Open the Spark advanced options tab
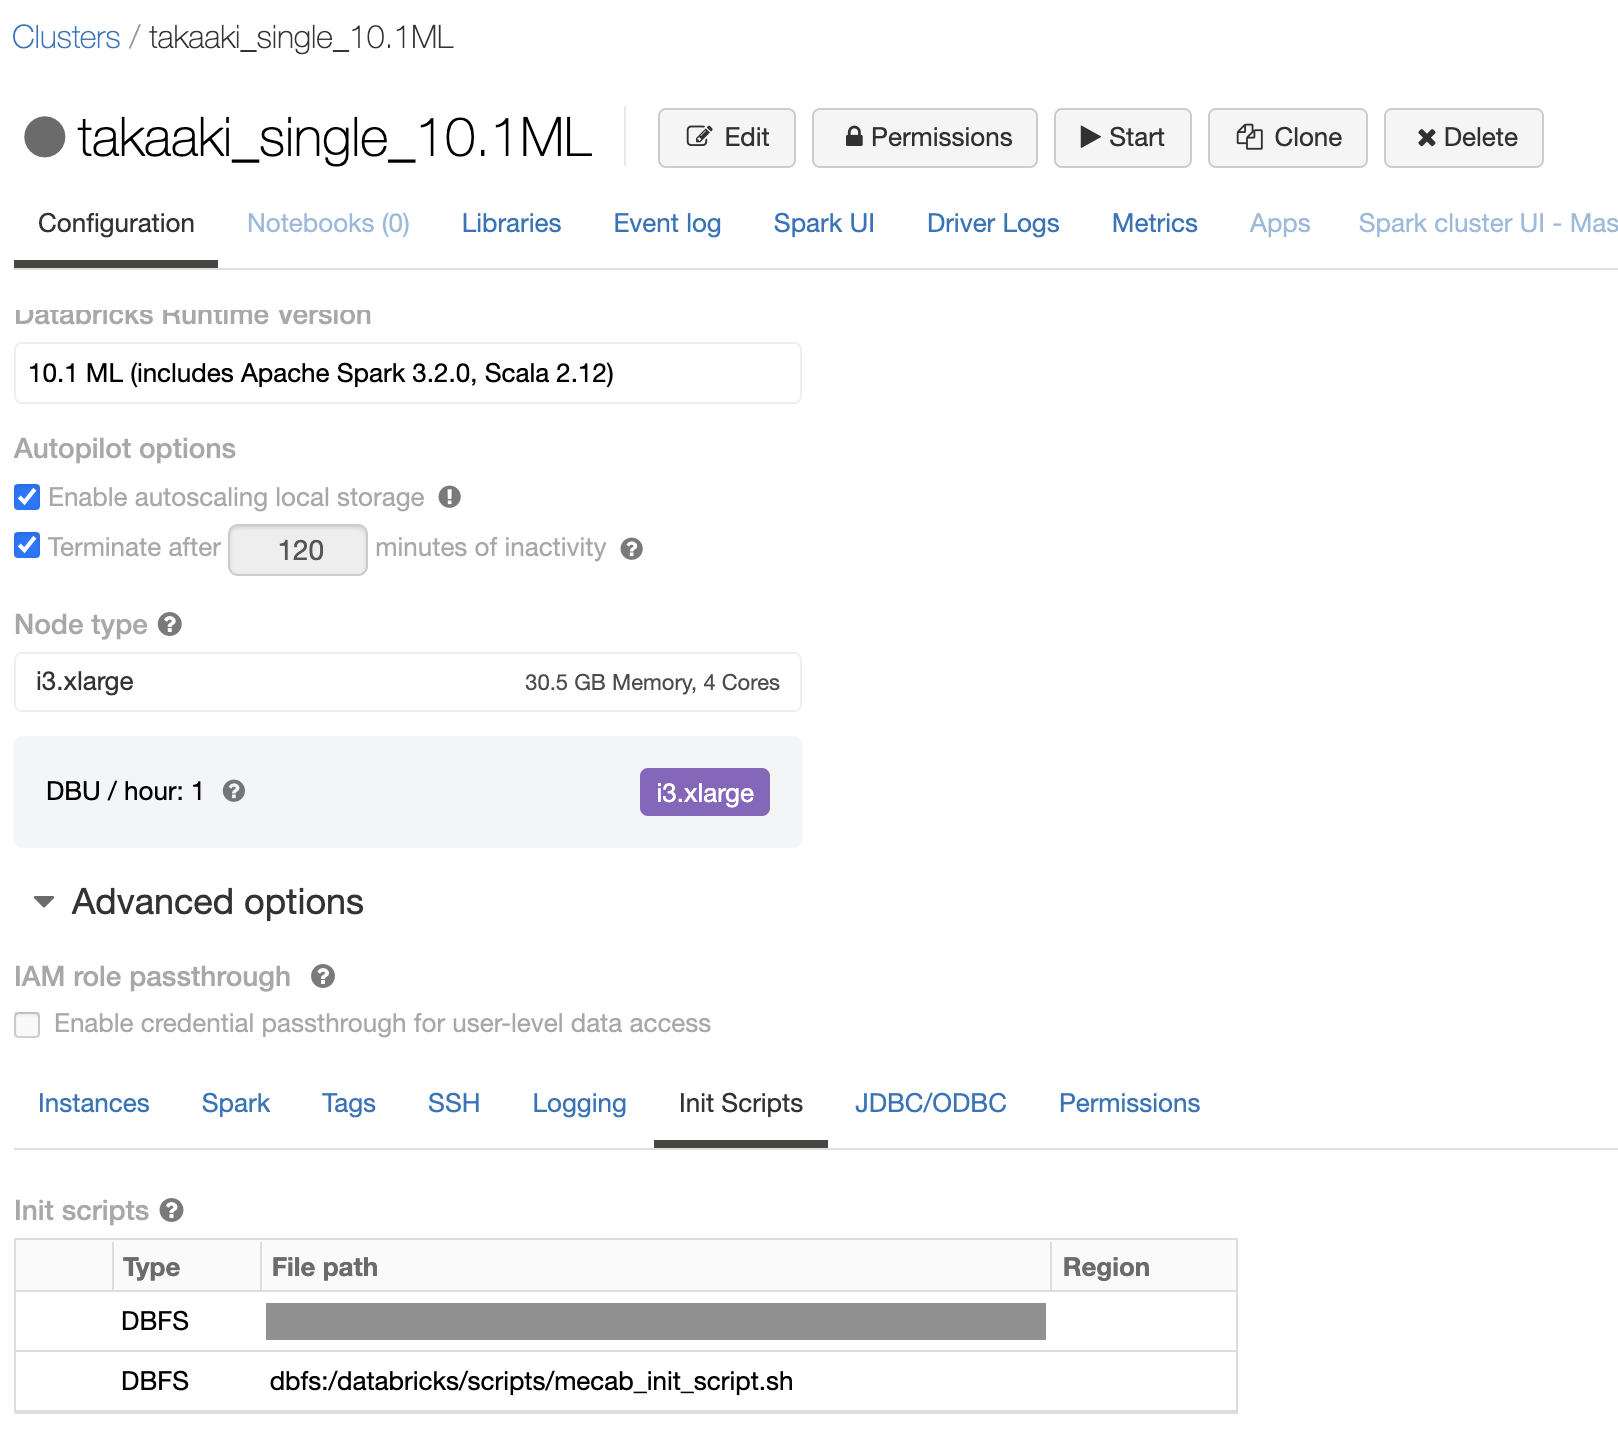 click(x=236, y=1103)
